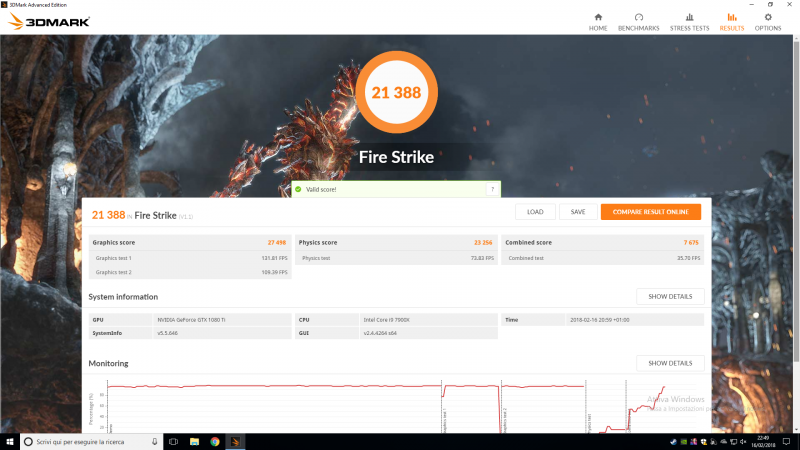Click the Cortana microphone icon

click(154, 441)
